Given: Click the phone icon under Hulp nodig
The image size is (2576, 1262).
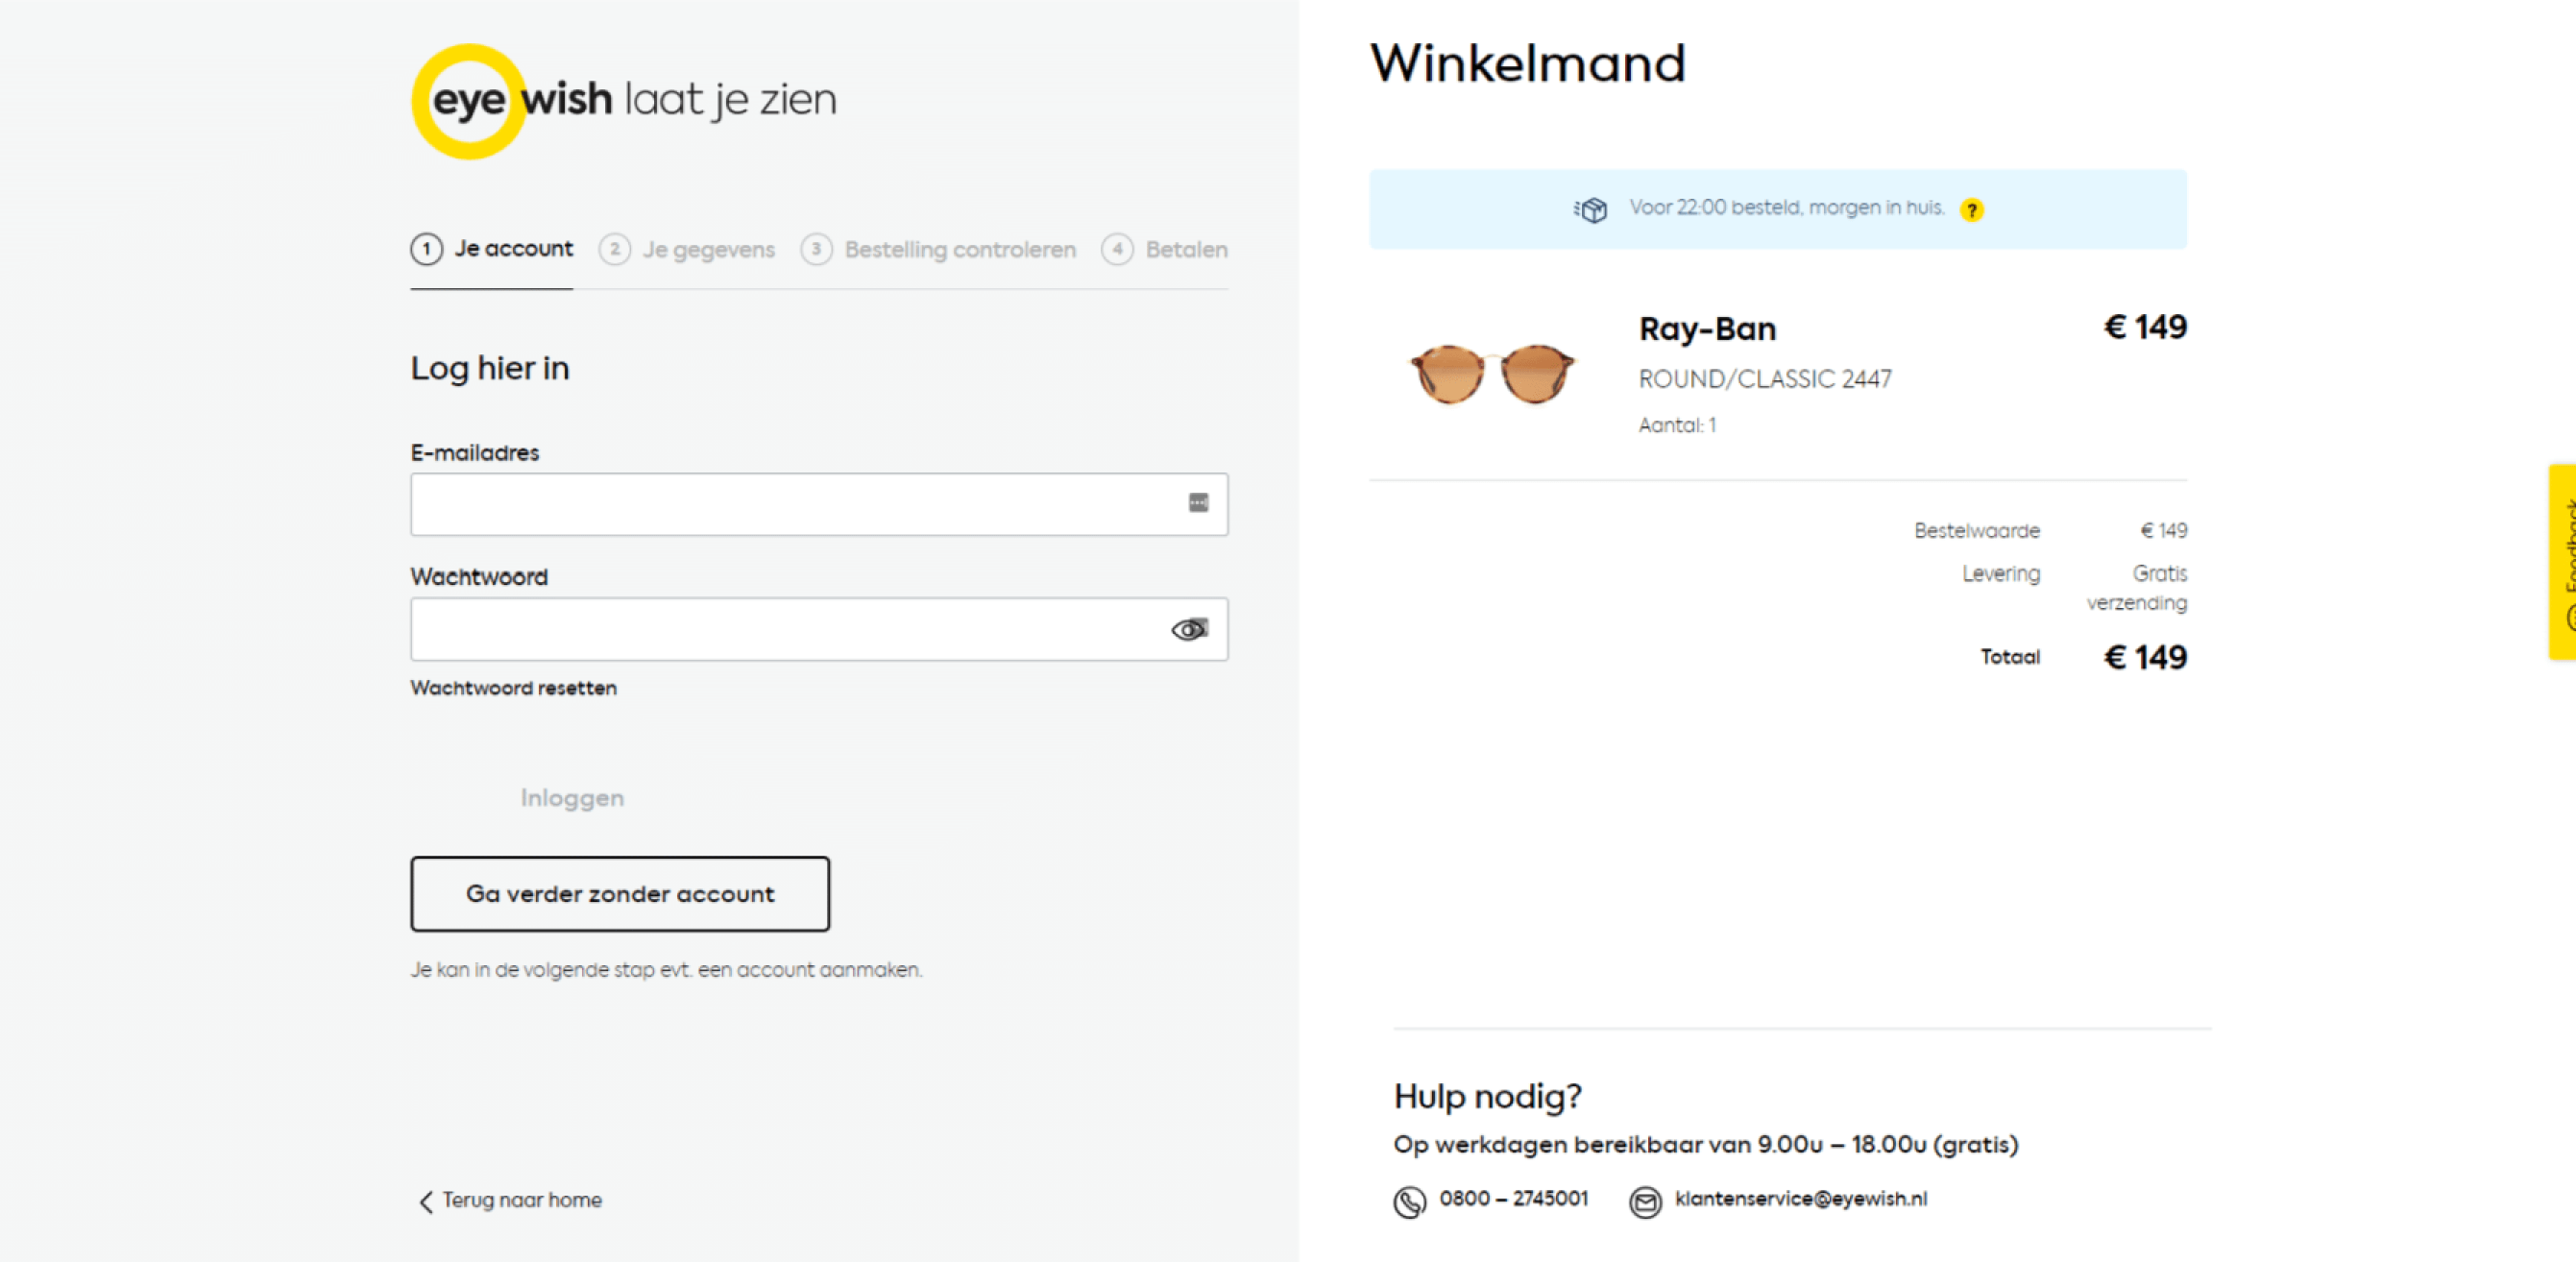Looking at the screenshot, I should click(1409, 1201).
